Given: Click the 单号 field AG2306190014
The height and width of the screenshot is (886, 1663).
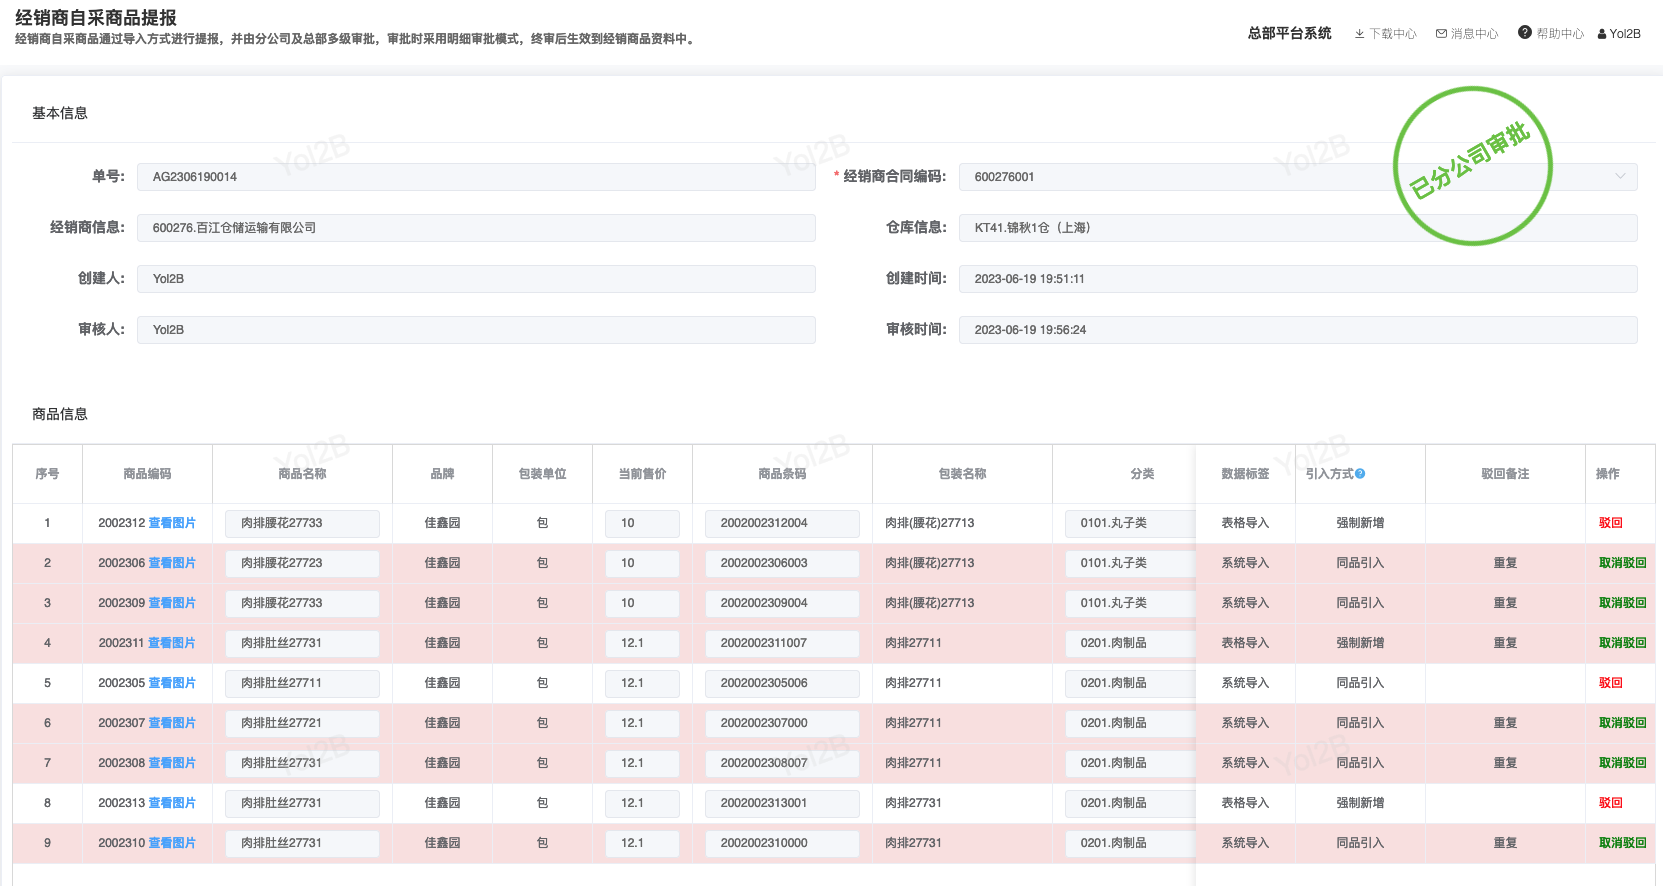Looking at the screenshot, I should (476, 177).
